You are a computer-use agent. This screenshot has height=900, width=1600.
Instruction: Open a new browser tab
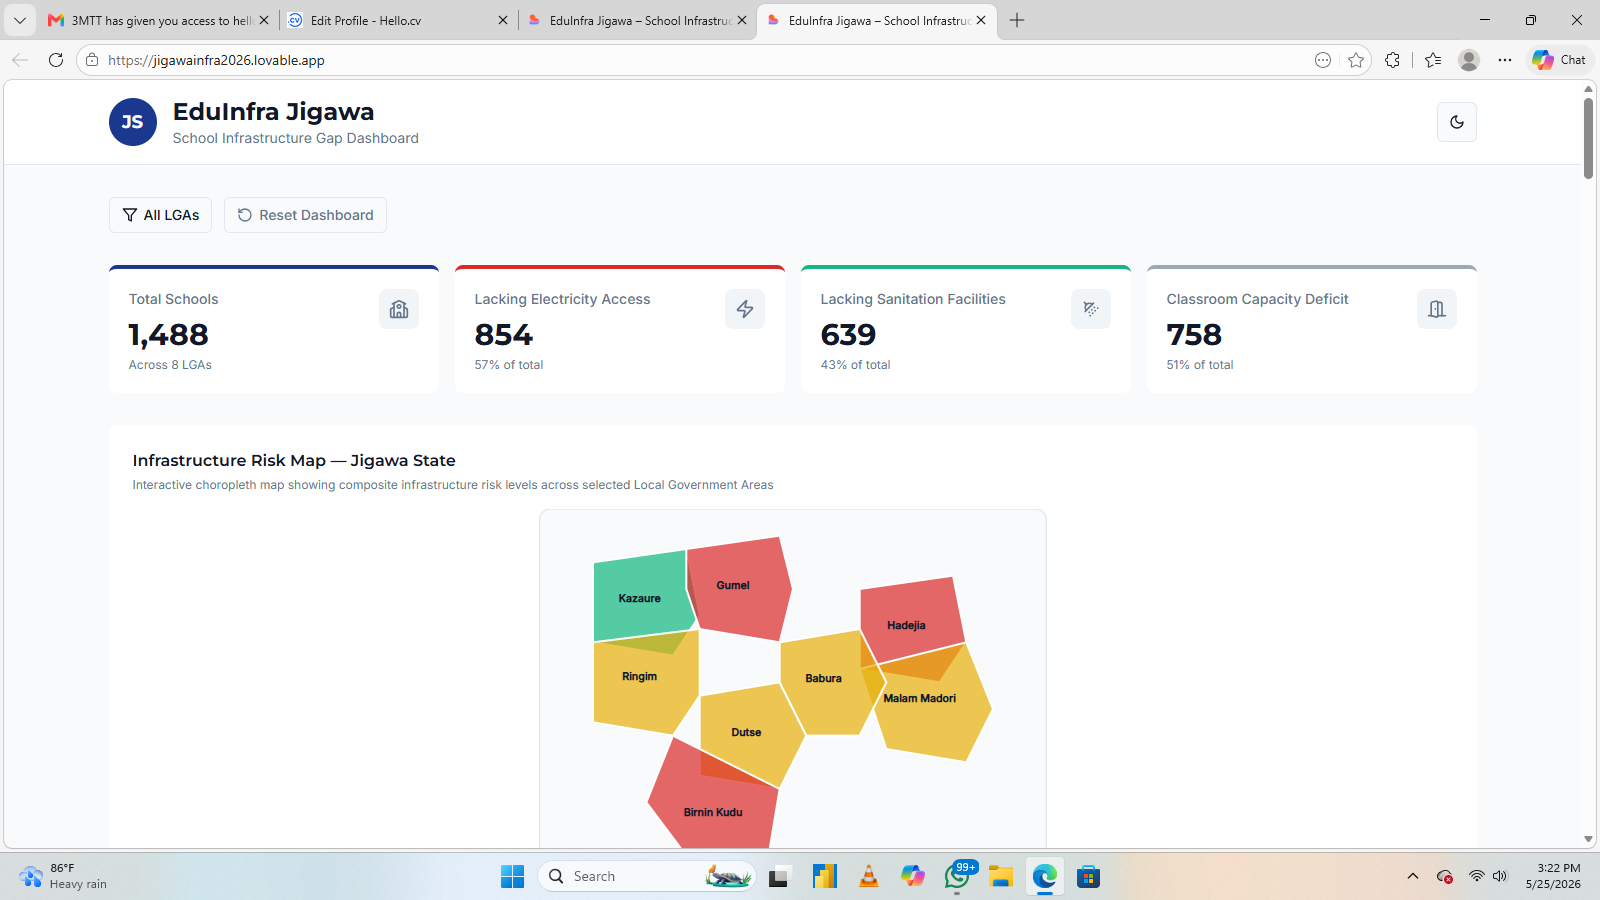pyautogui.click(x=1017, y=20)
